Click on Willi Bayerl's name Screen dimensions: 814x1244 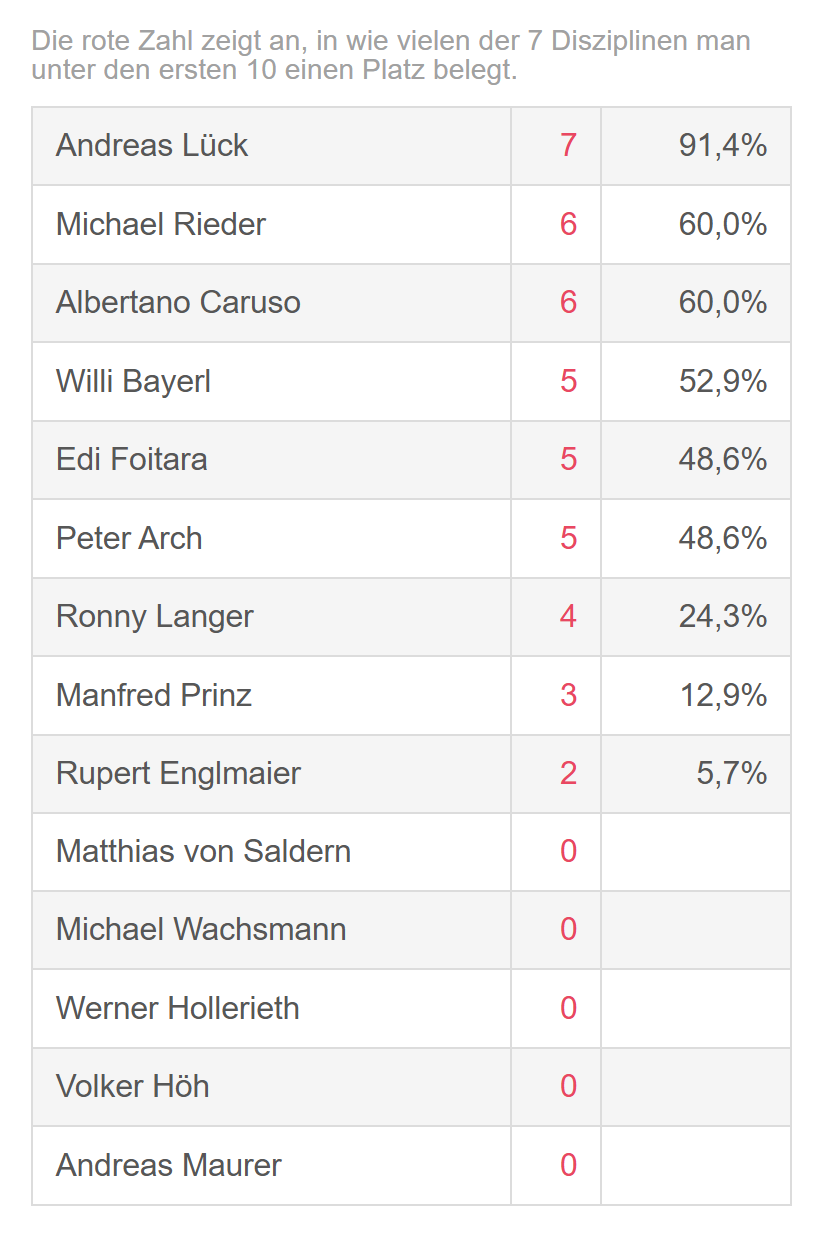(133, 381)
